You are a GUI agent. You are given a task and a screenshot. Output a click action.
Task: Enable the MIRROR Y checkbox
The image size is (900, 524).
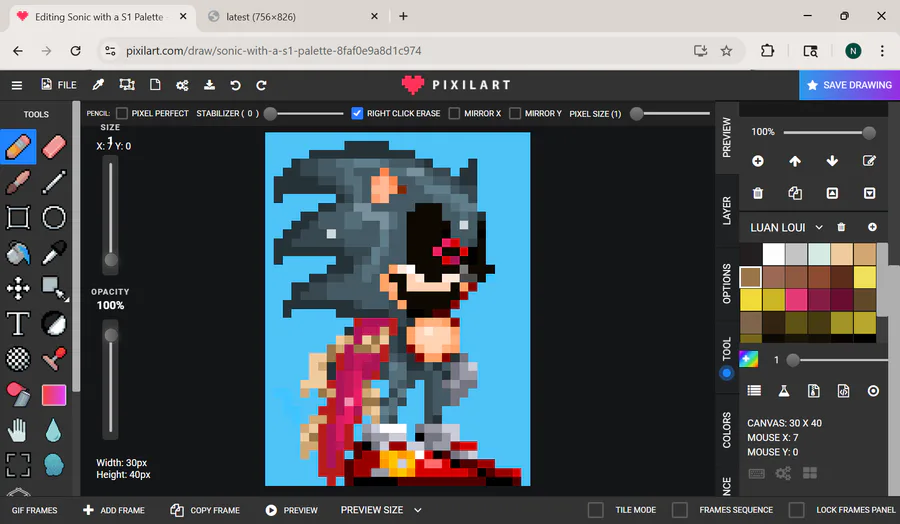click(515, 114)
